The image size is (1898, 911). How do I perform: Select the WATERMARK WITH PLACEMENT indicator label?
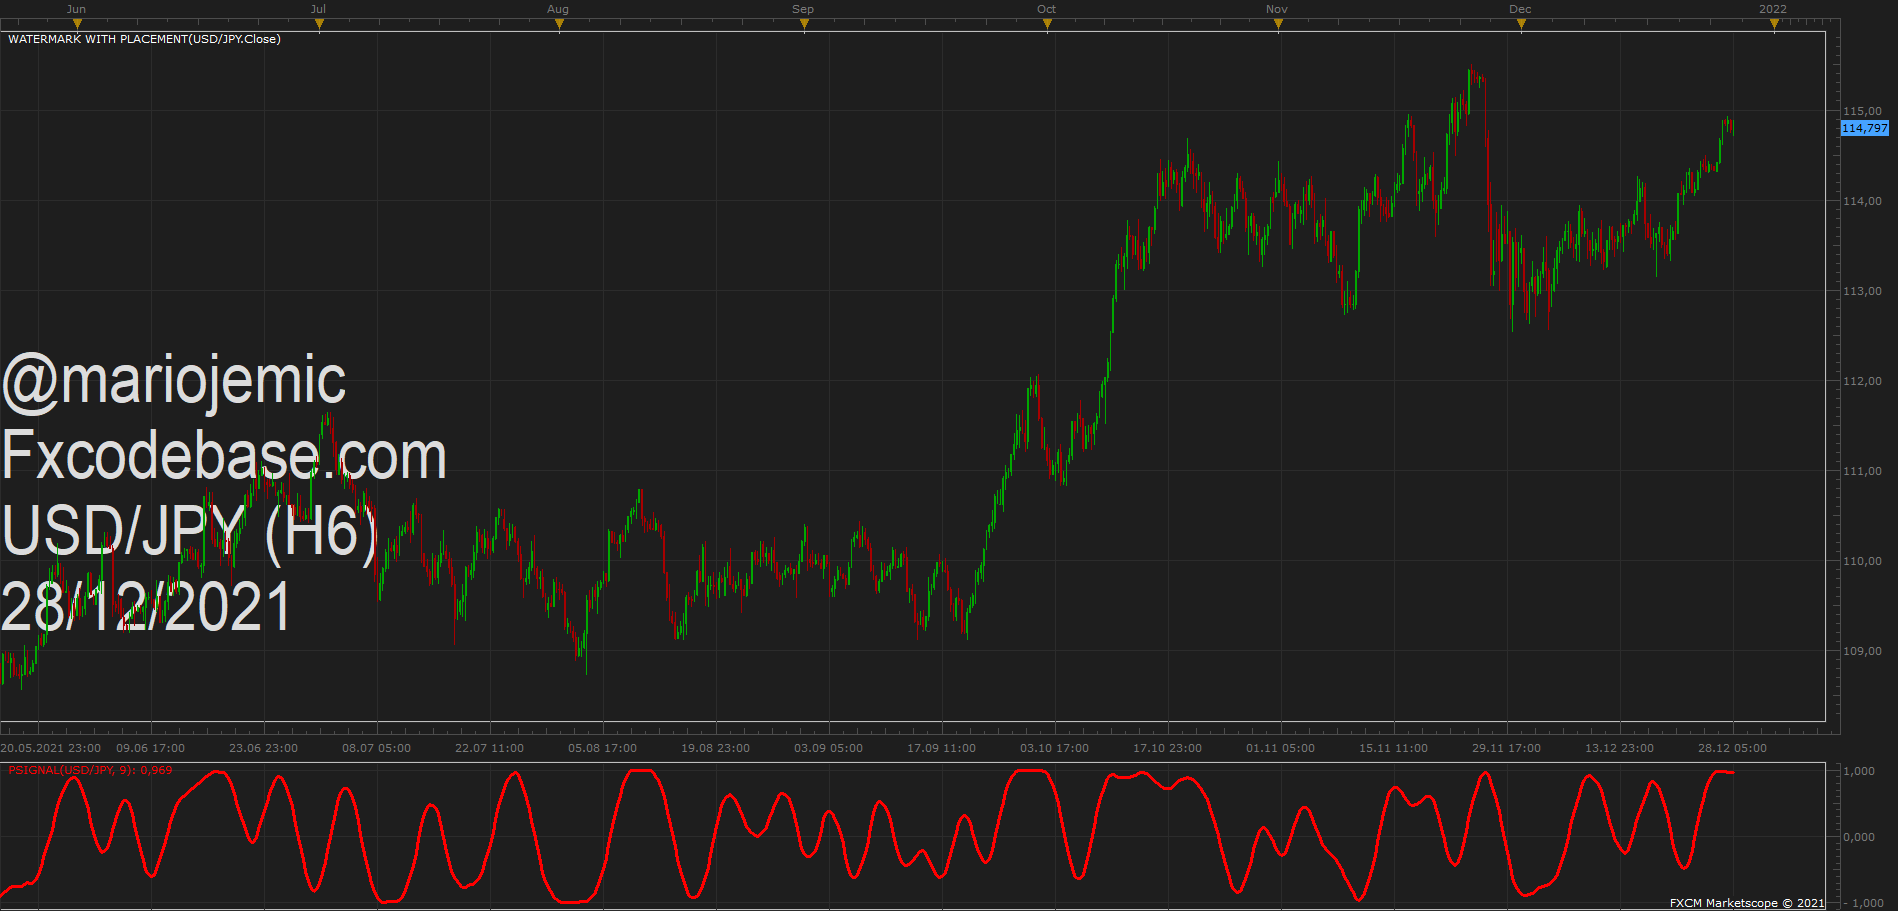point(144,39)
